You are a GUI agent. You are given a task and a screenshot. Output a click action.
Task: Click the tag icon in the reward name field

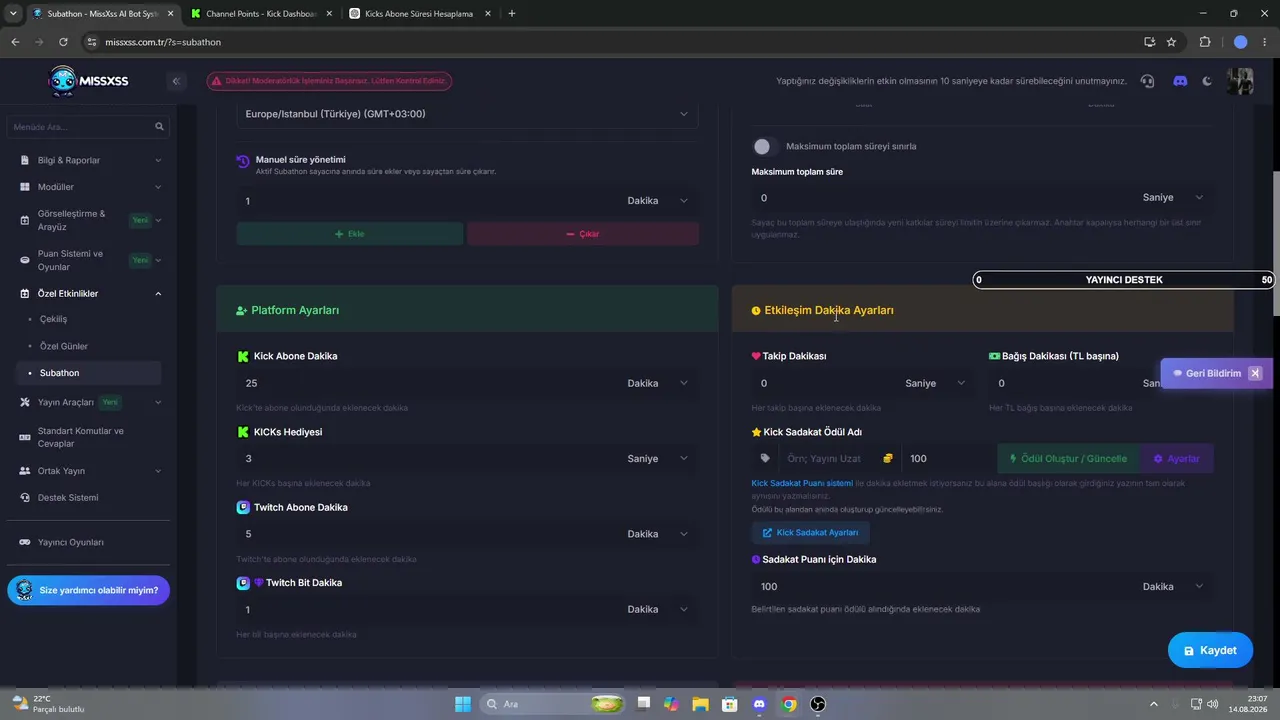766,459
